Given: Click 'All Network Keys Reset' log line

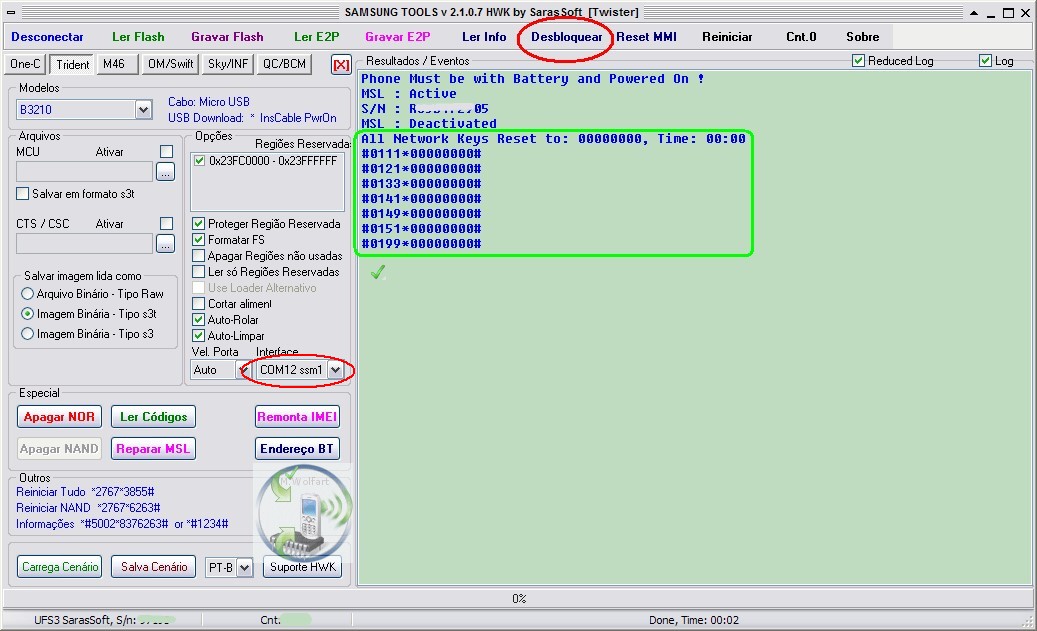Looking at the screenshot, I should point(553,139).
